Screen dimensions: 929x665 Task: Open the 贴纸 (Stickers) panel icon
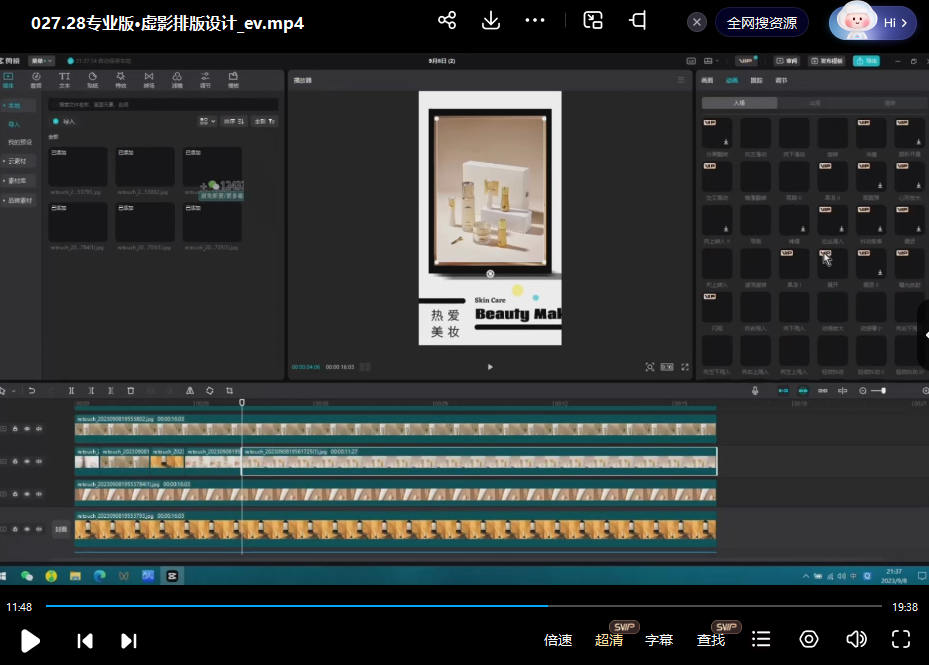pos(92,78)
